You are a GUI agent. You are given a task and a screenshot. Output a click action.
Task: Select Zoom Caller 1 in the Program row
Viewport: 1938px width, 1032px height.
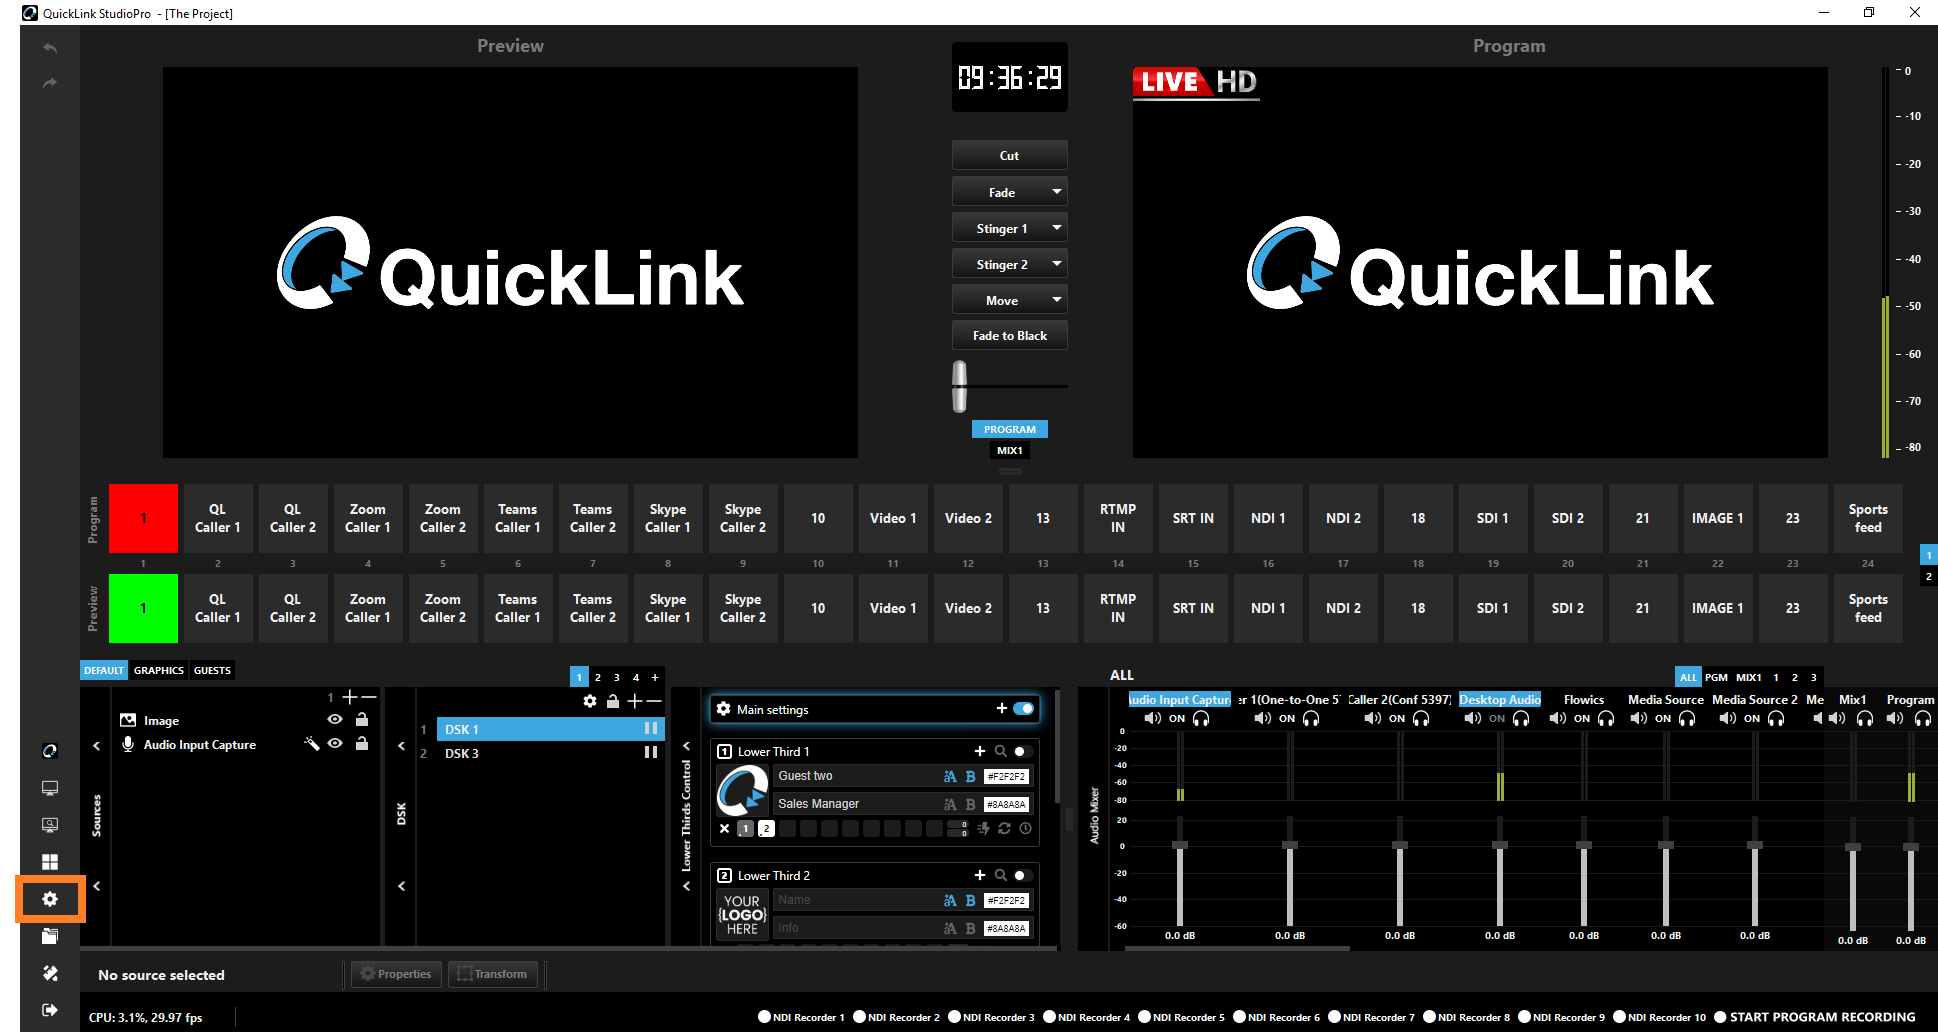(x=368, y=518)
